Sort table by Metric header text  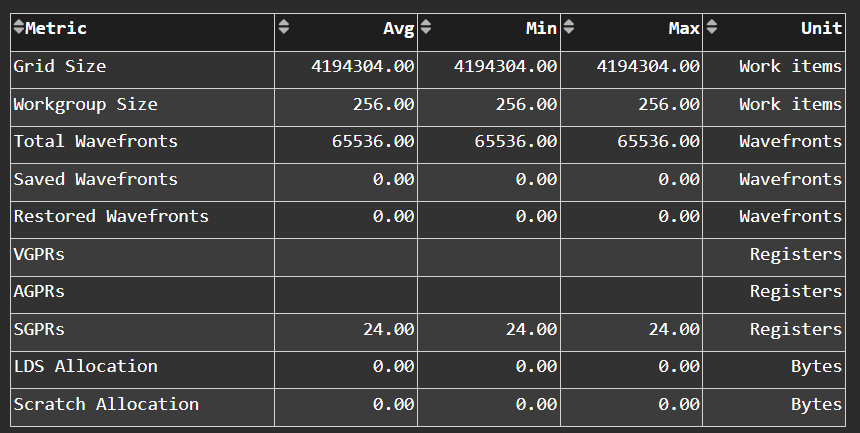tap(56, 28)
